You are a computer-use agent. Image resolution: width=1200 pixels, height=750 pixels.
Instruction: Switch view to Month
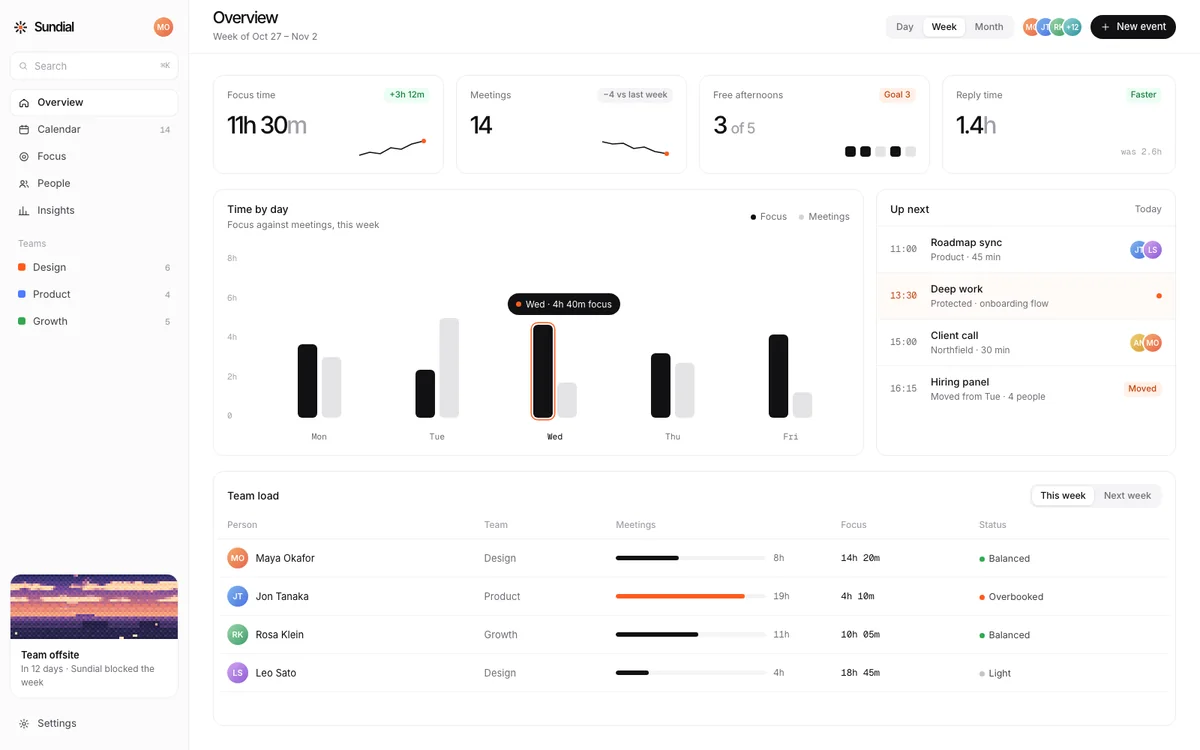989,27
